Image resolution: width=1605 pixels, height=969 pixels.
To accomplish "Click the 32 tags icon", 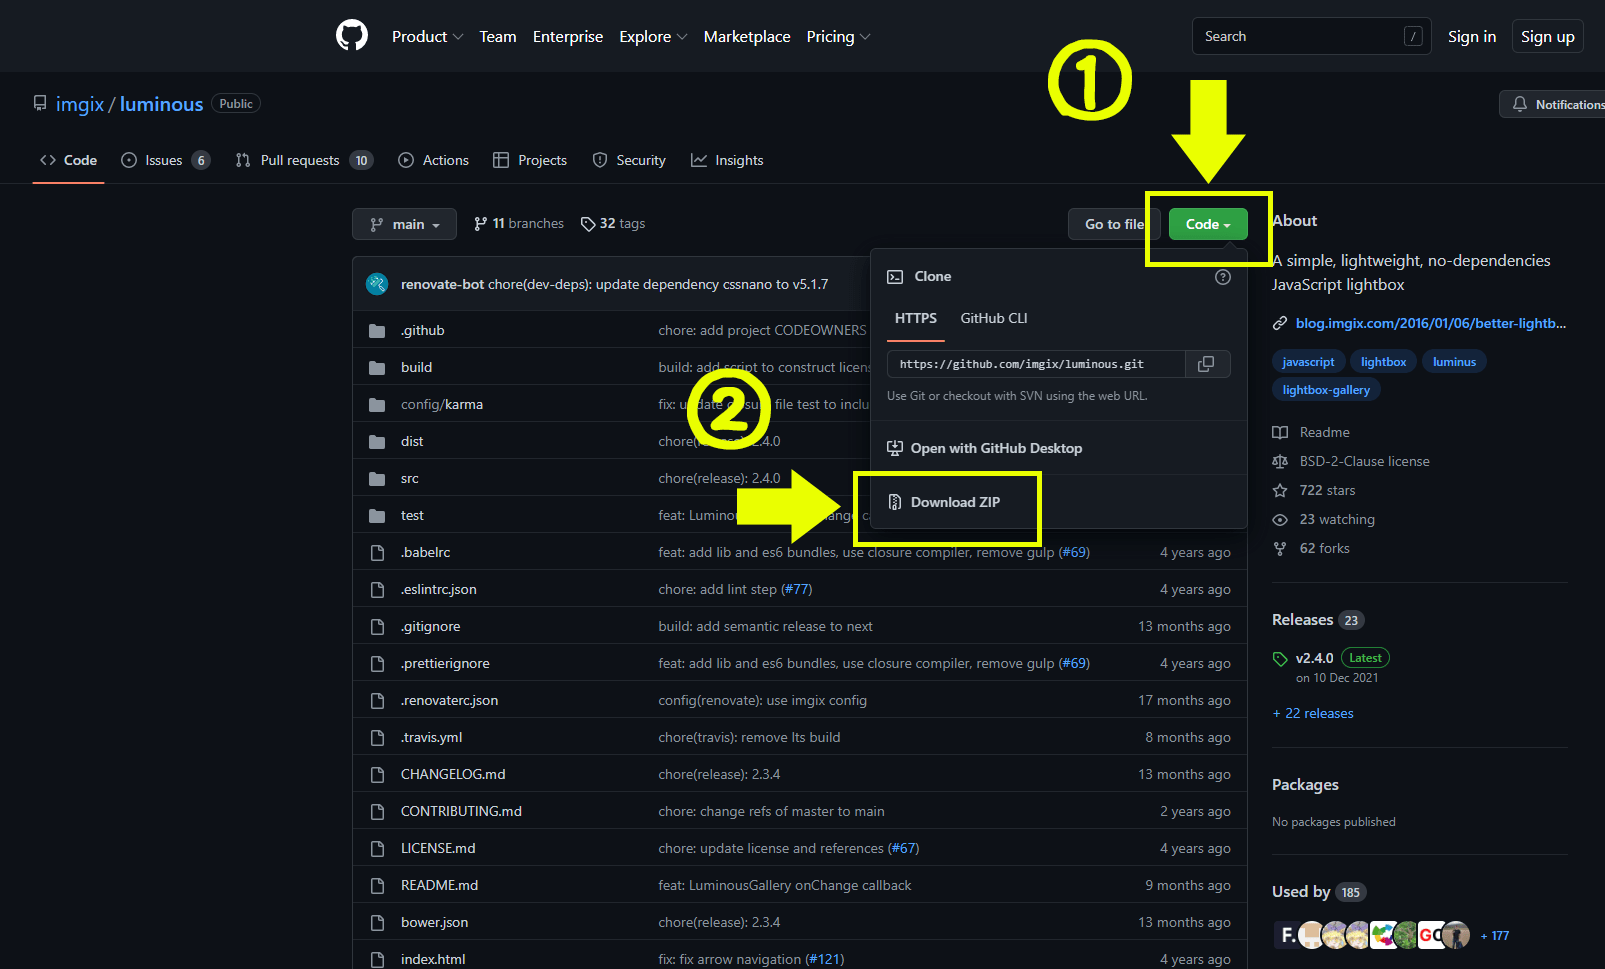I will [588, 224].
